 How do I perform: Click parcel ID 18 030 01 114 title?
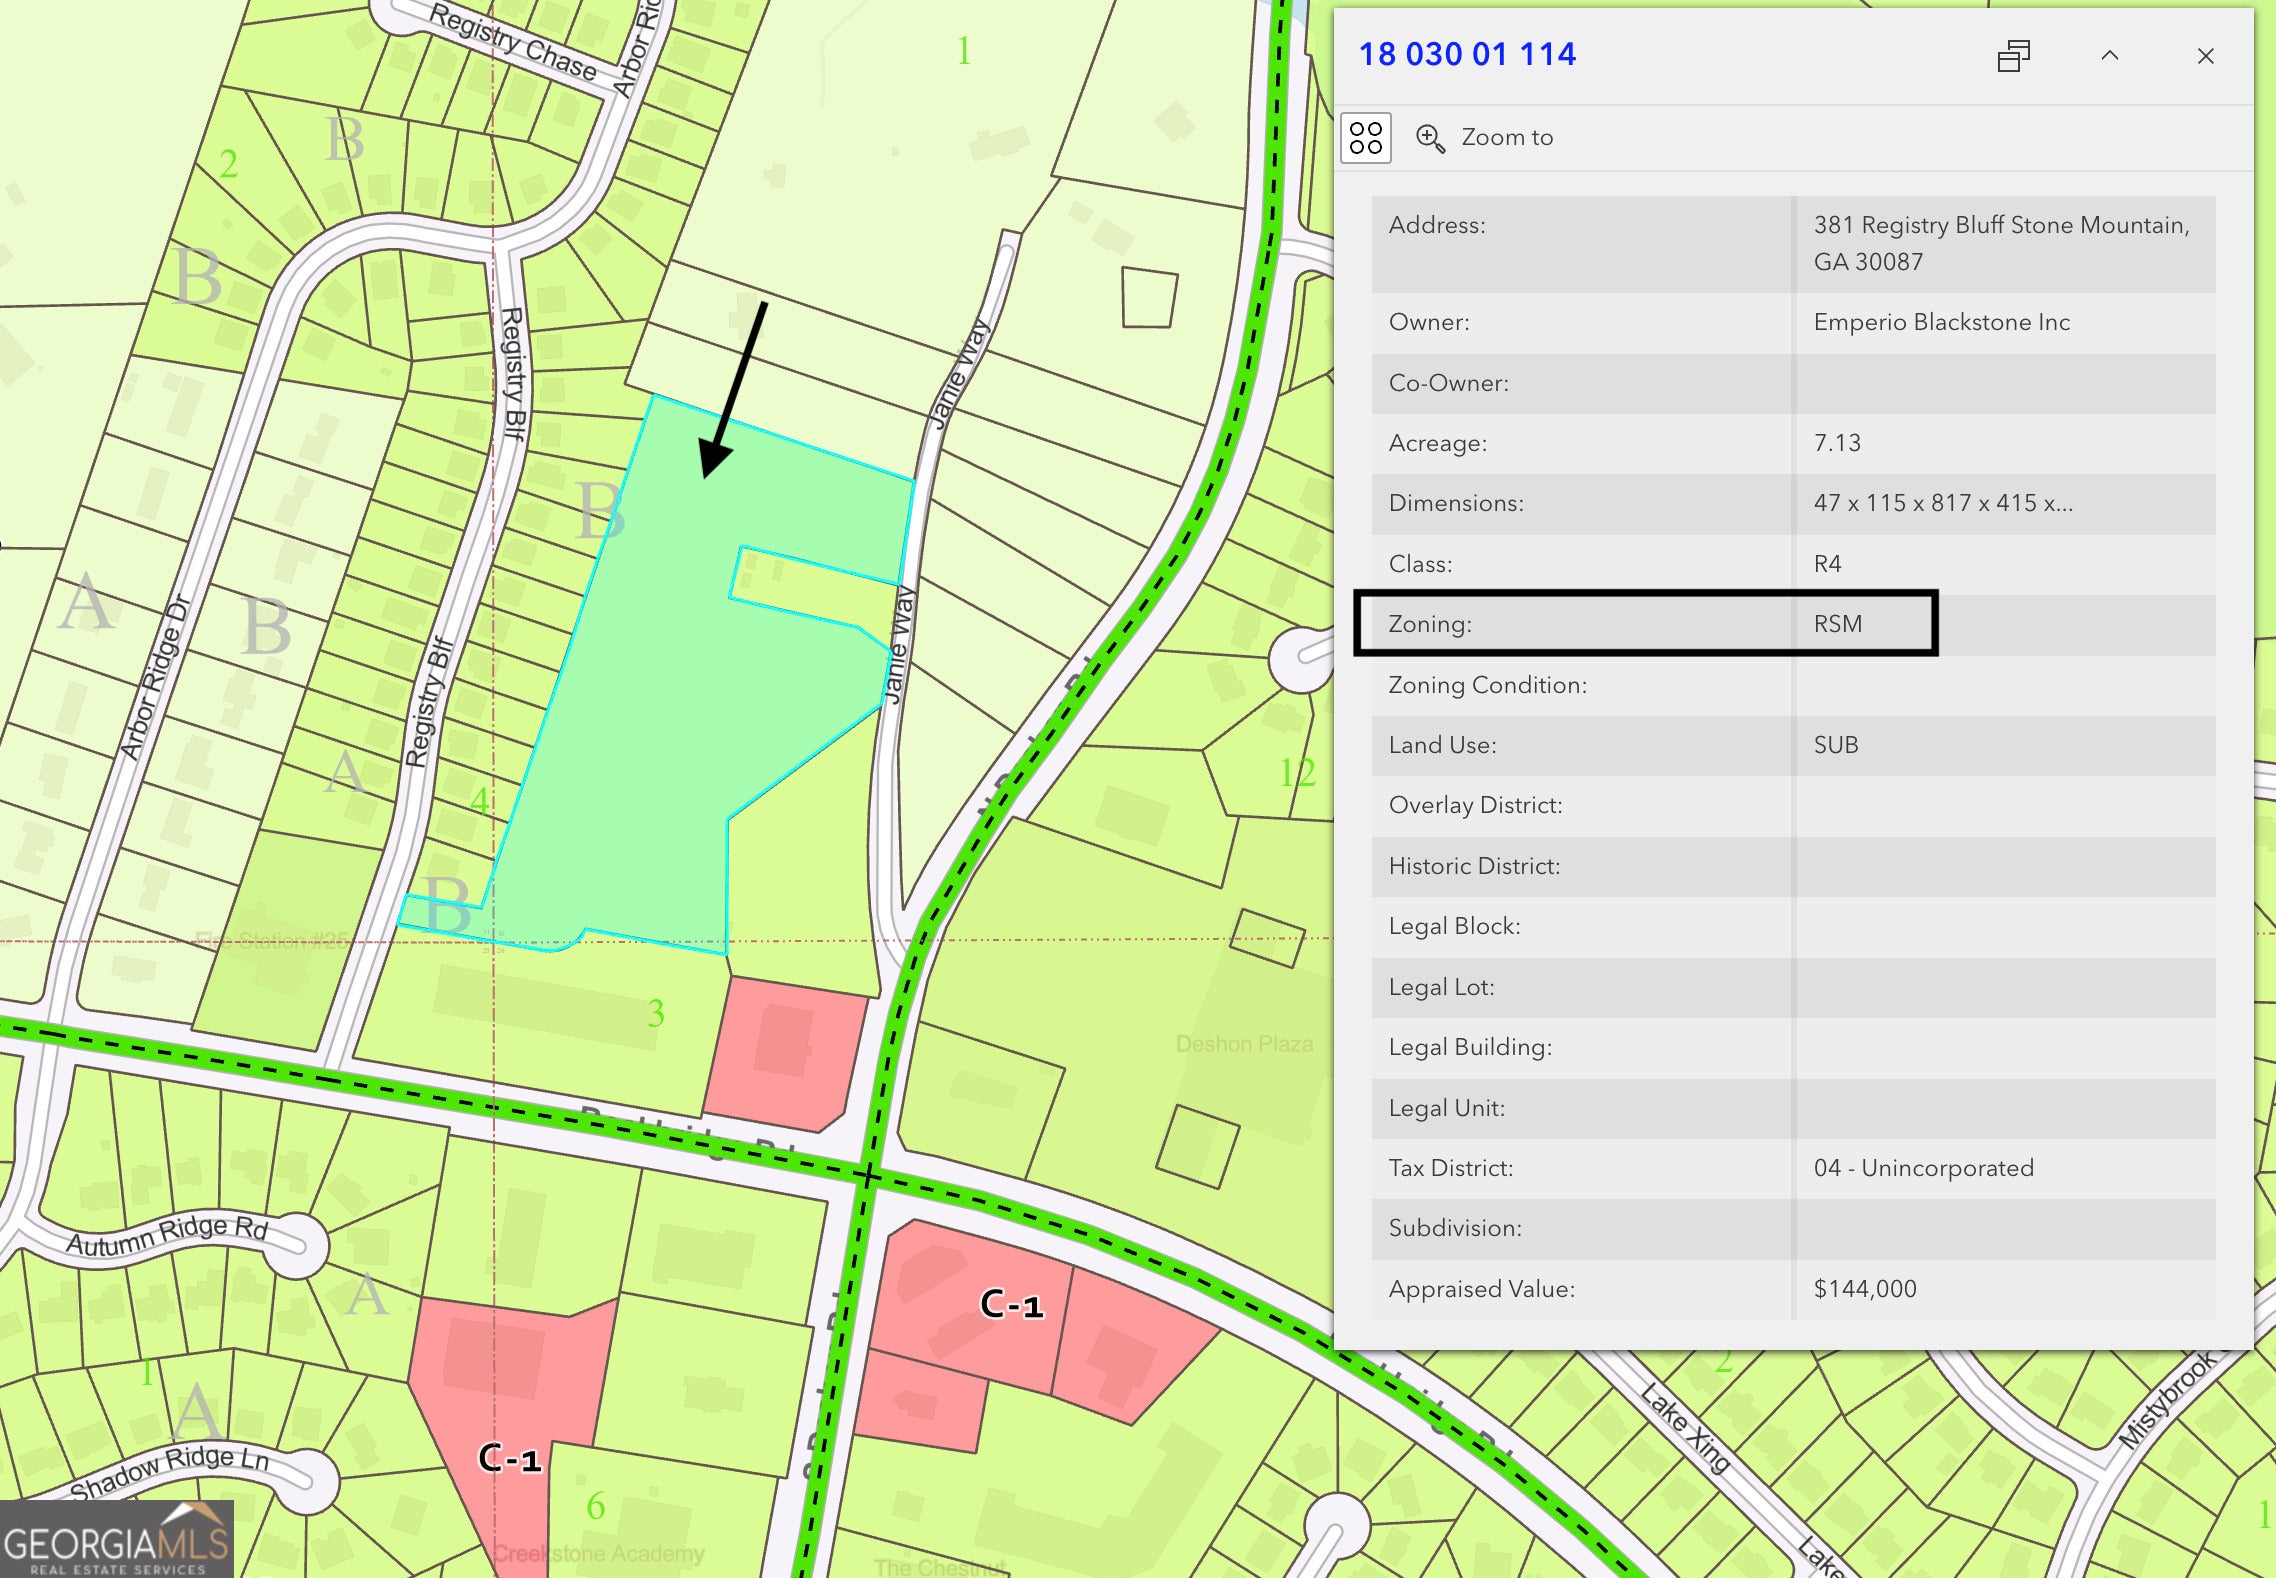[x=1466, y=54]
